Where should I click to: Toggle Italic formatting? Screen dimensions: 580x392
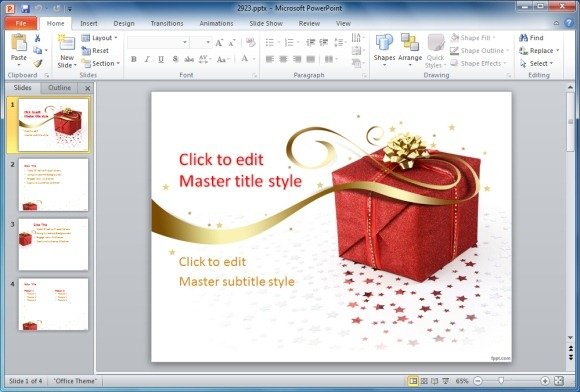click(147, 59)
